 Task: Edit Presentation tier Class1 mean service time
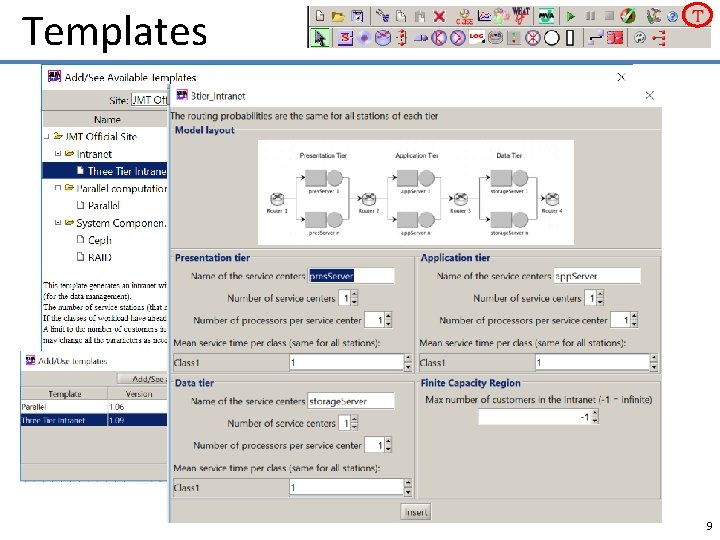coord(346,362)
